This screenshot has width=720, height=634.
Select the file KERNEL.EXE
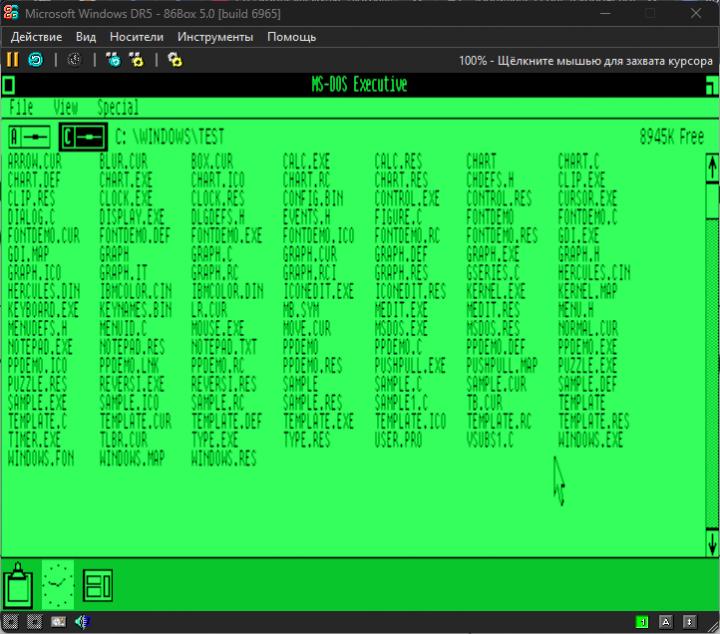pos(496,291)
